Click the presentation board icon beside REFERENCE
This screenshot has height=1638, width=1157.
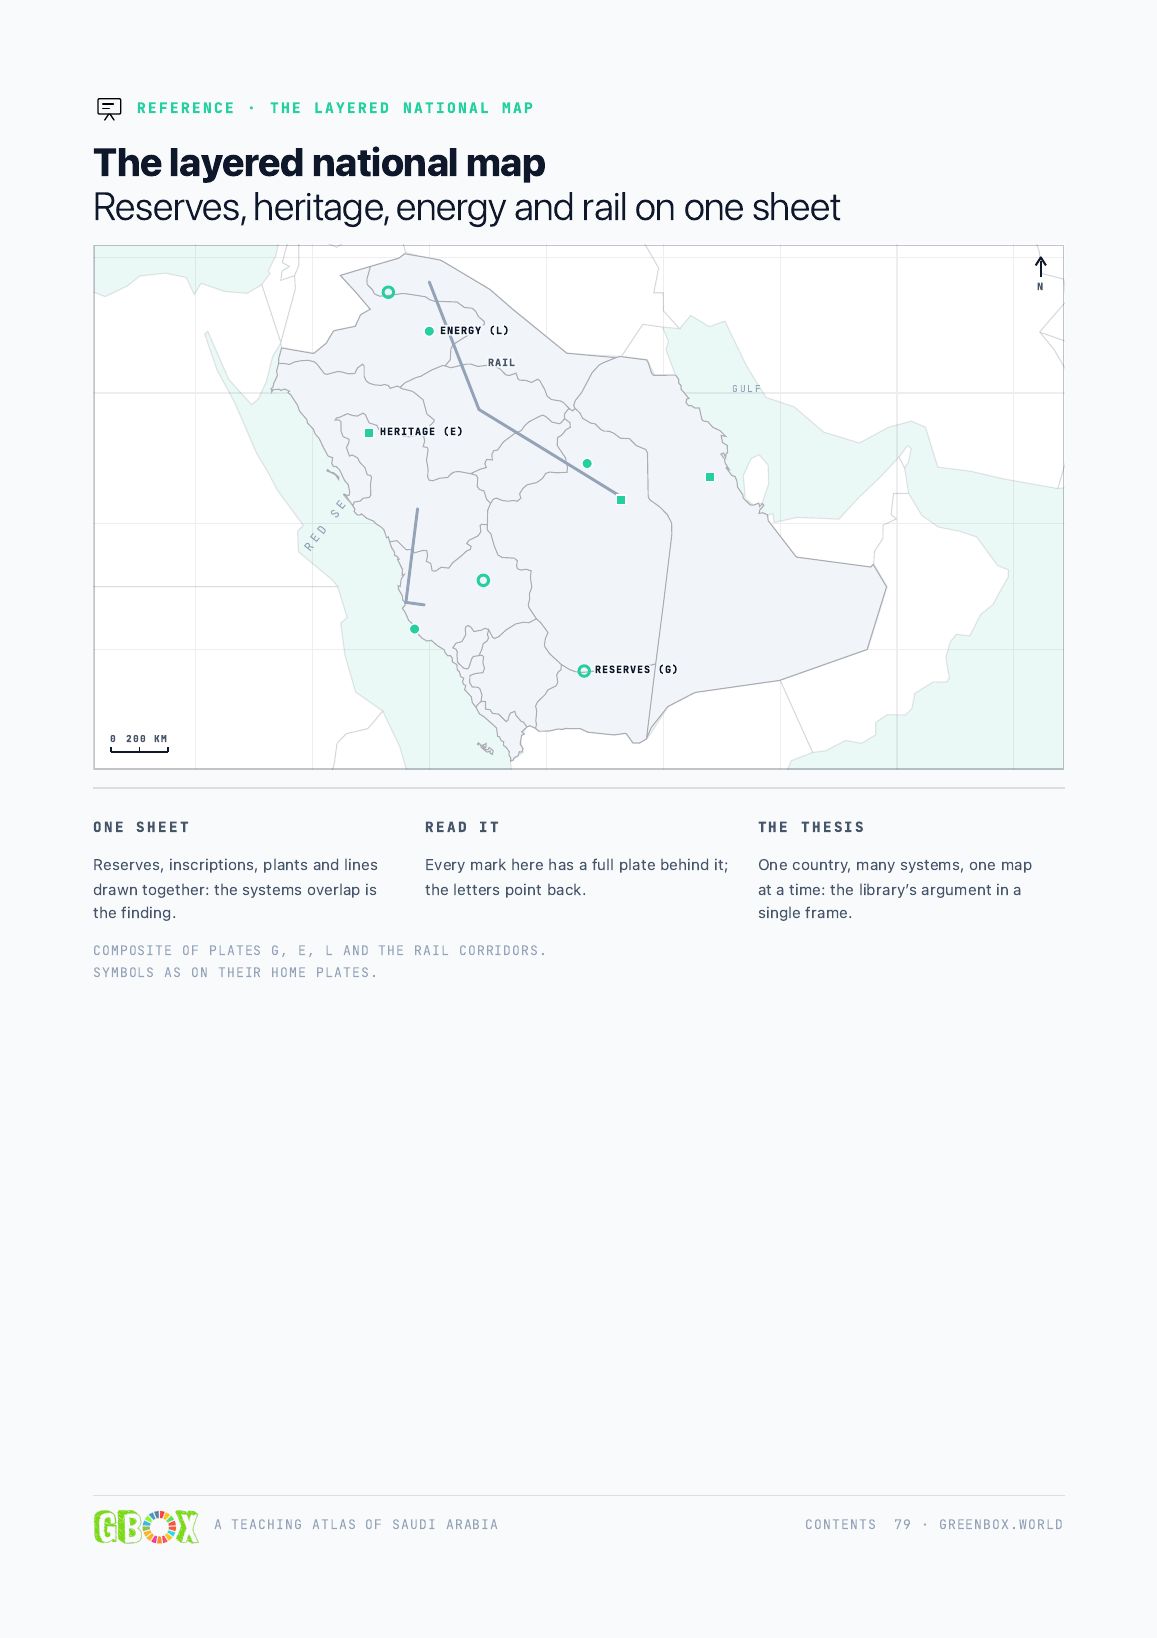click(x=109, y=109)
